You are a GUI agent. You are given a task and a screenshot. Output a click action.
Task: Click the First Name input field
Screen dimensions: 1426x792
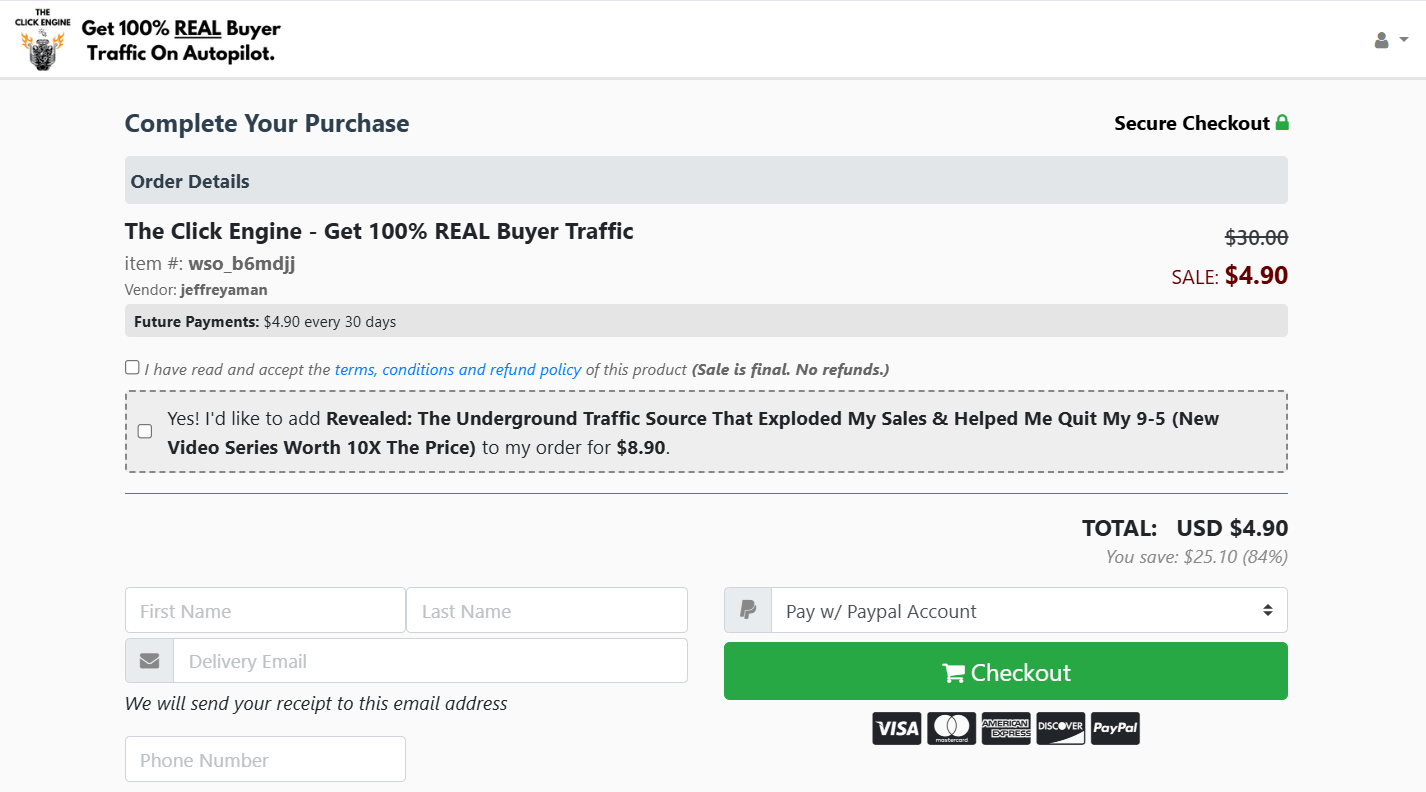[x=264, y=610]
